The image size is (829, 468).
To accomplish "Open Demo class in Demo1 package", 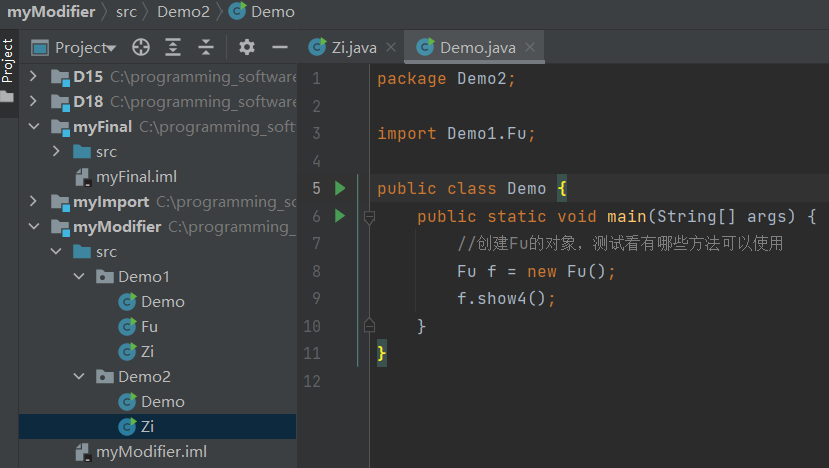I will pos(151,301).
